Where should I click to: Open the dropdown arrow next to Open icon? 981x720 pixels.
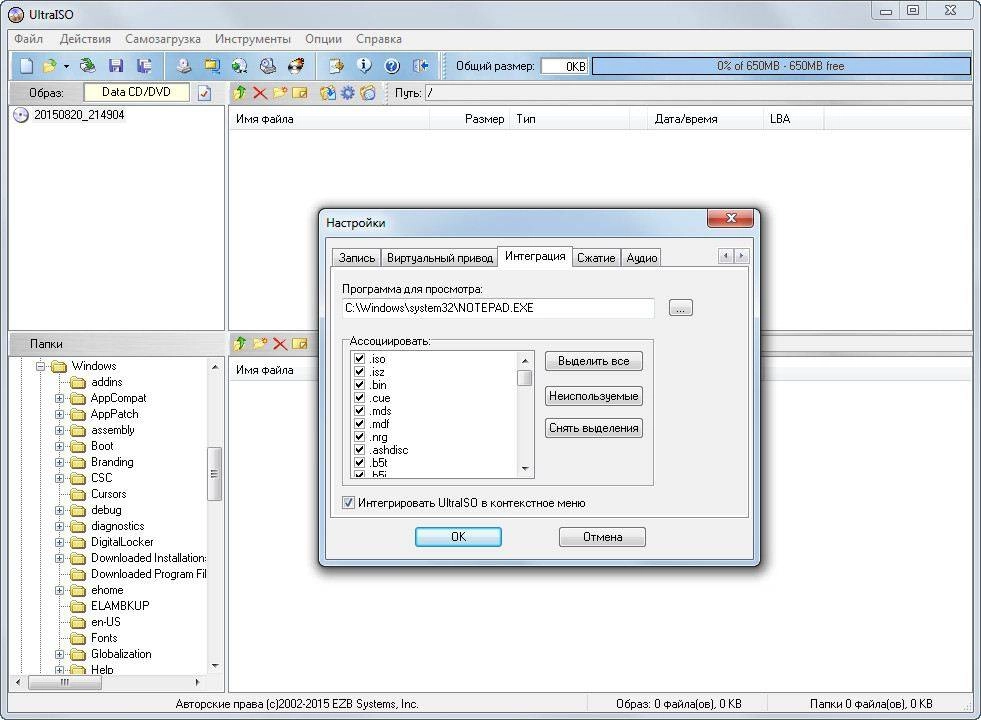pos(66,66)
